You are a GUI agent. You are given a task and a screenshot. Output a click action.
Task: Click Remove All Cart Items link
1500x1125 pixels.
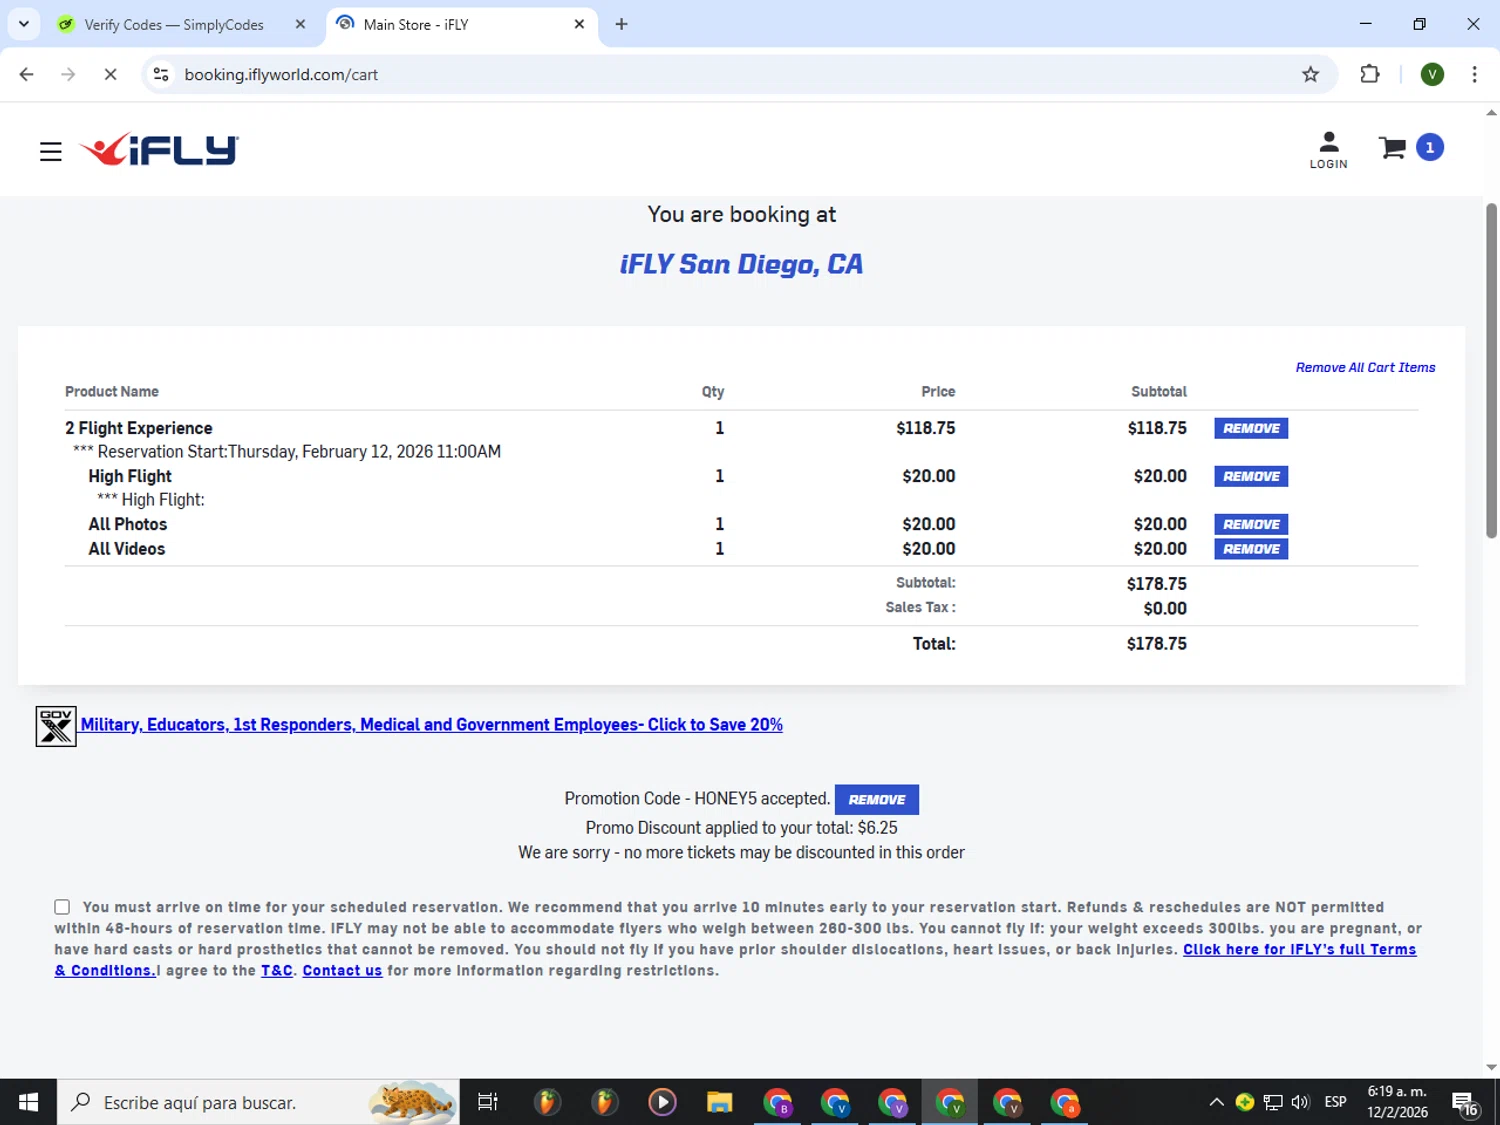[1365, 368]
